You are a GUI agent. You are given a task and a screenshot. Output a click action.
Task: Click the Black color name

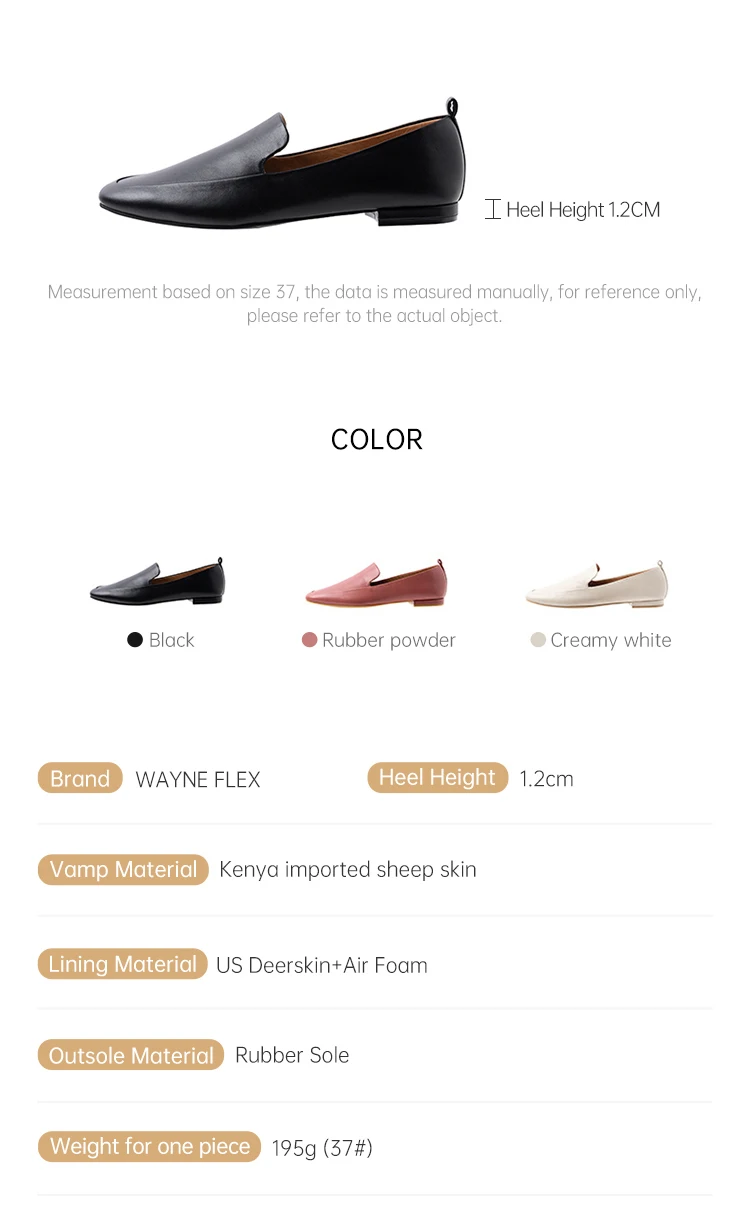click(172, 640)
